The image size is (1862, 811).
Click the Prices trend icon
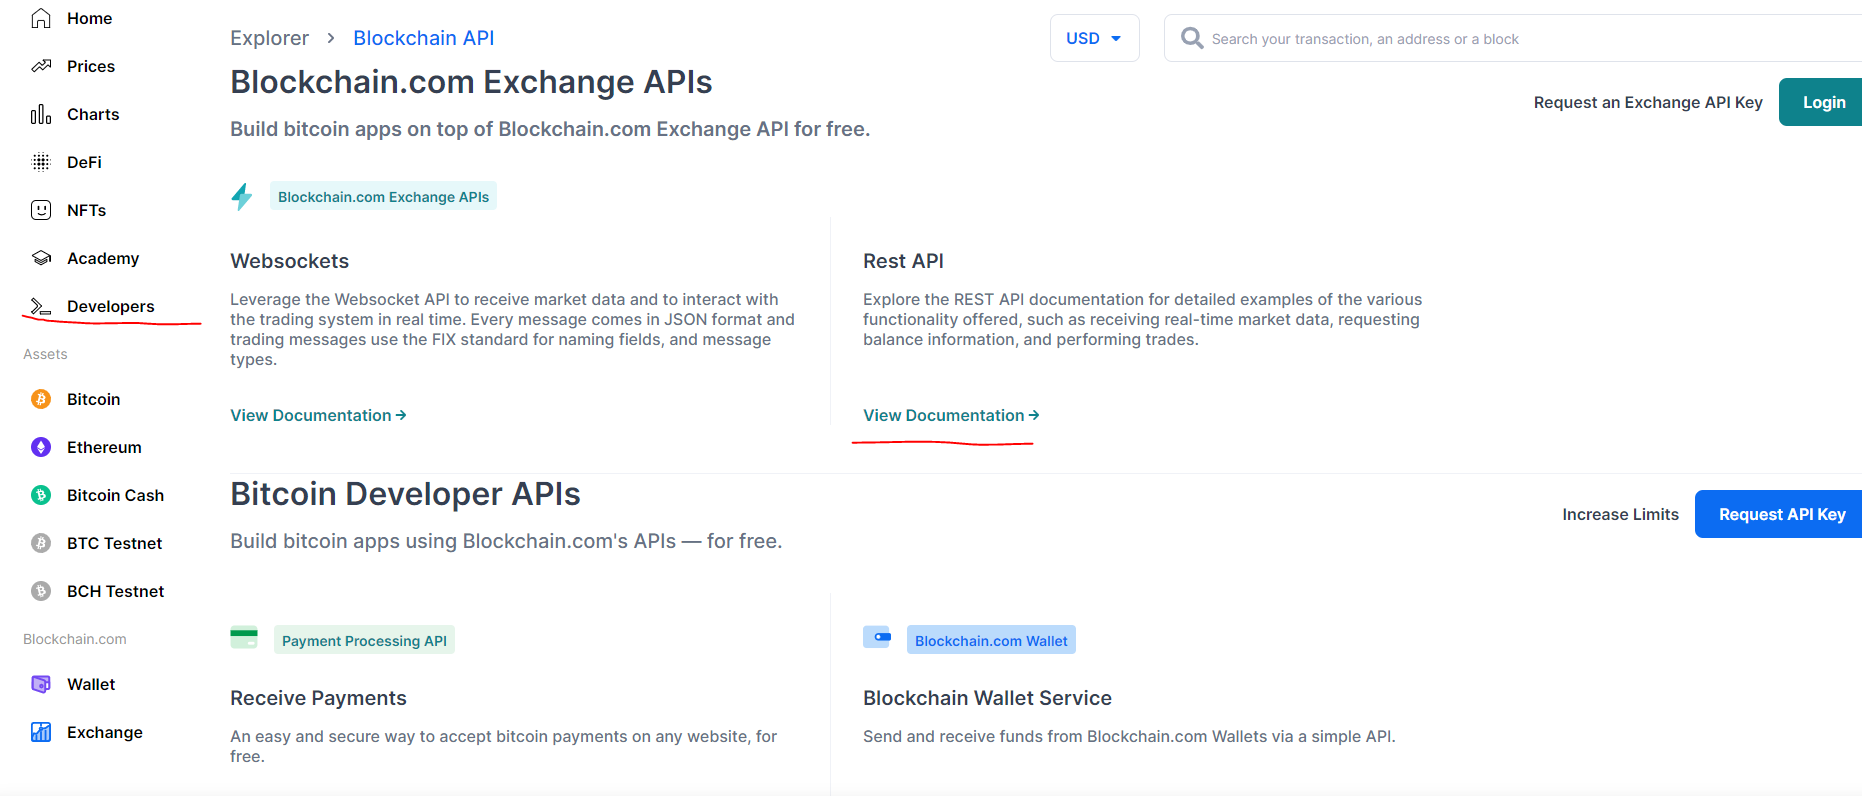click(41, 66)
